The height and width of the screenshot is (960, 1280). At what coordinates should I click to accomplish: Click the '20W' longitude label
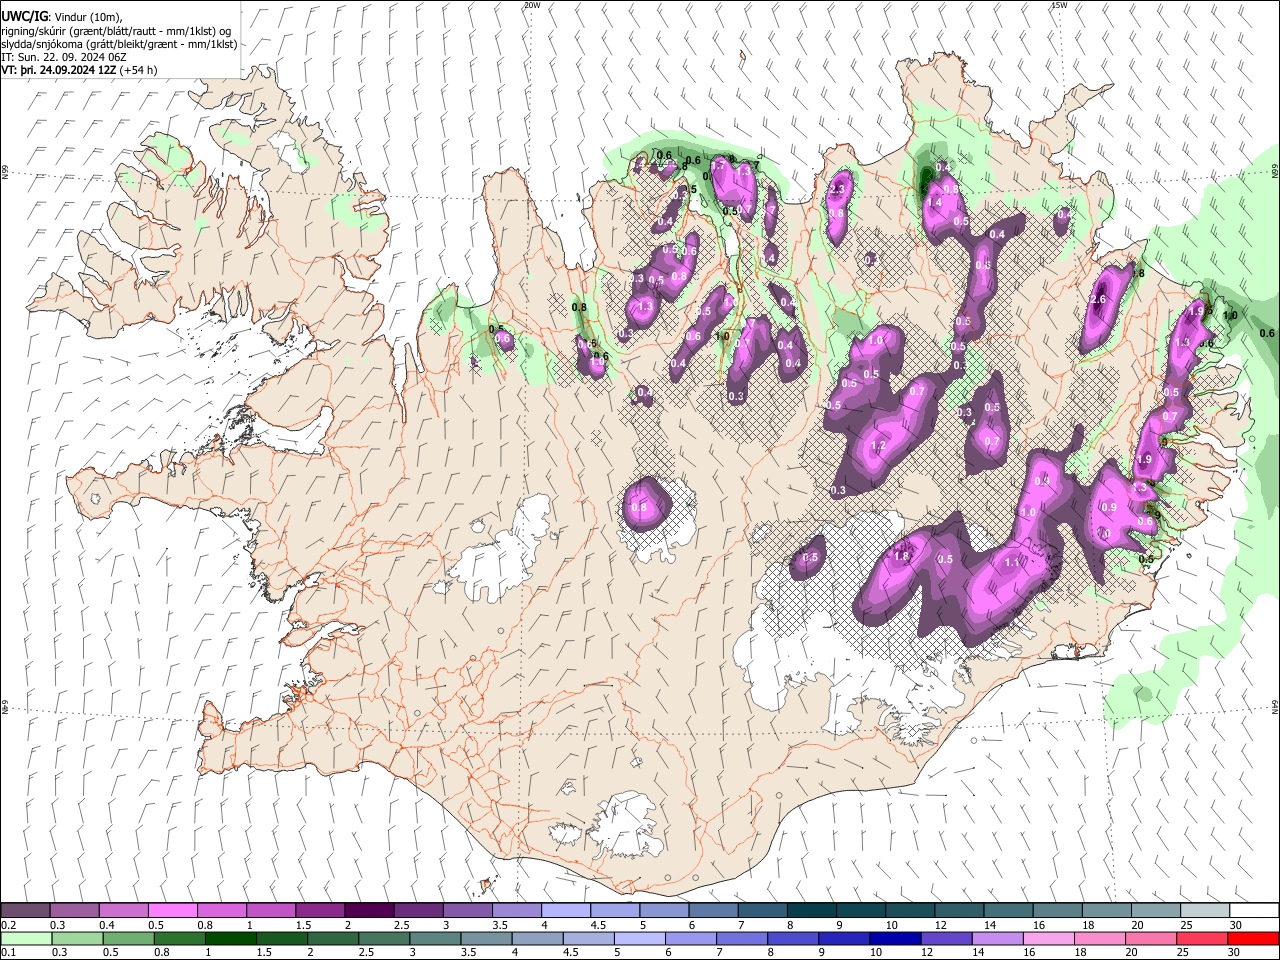pos(532,5)
